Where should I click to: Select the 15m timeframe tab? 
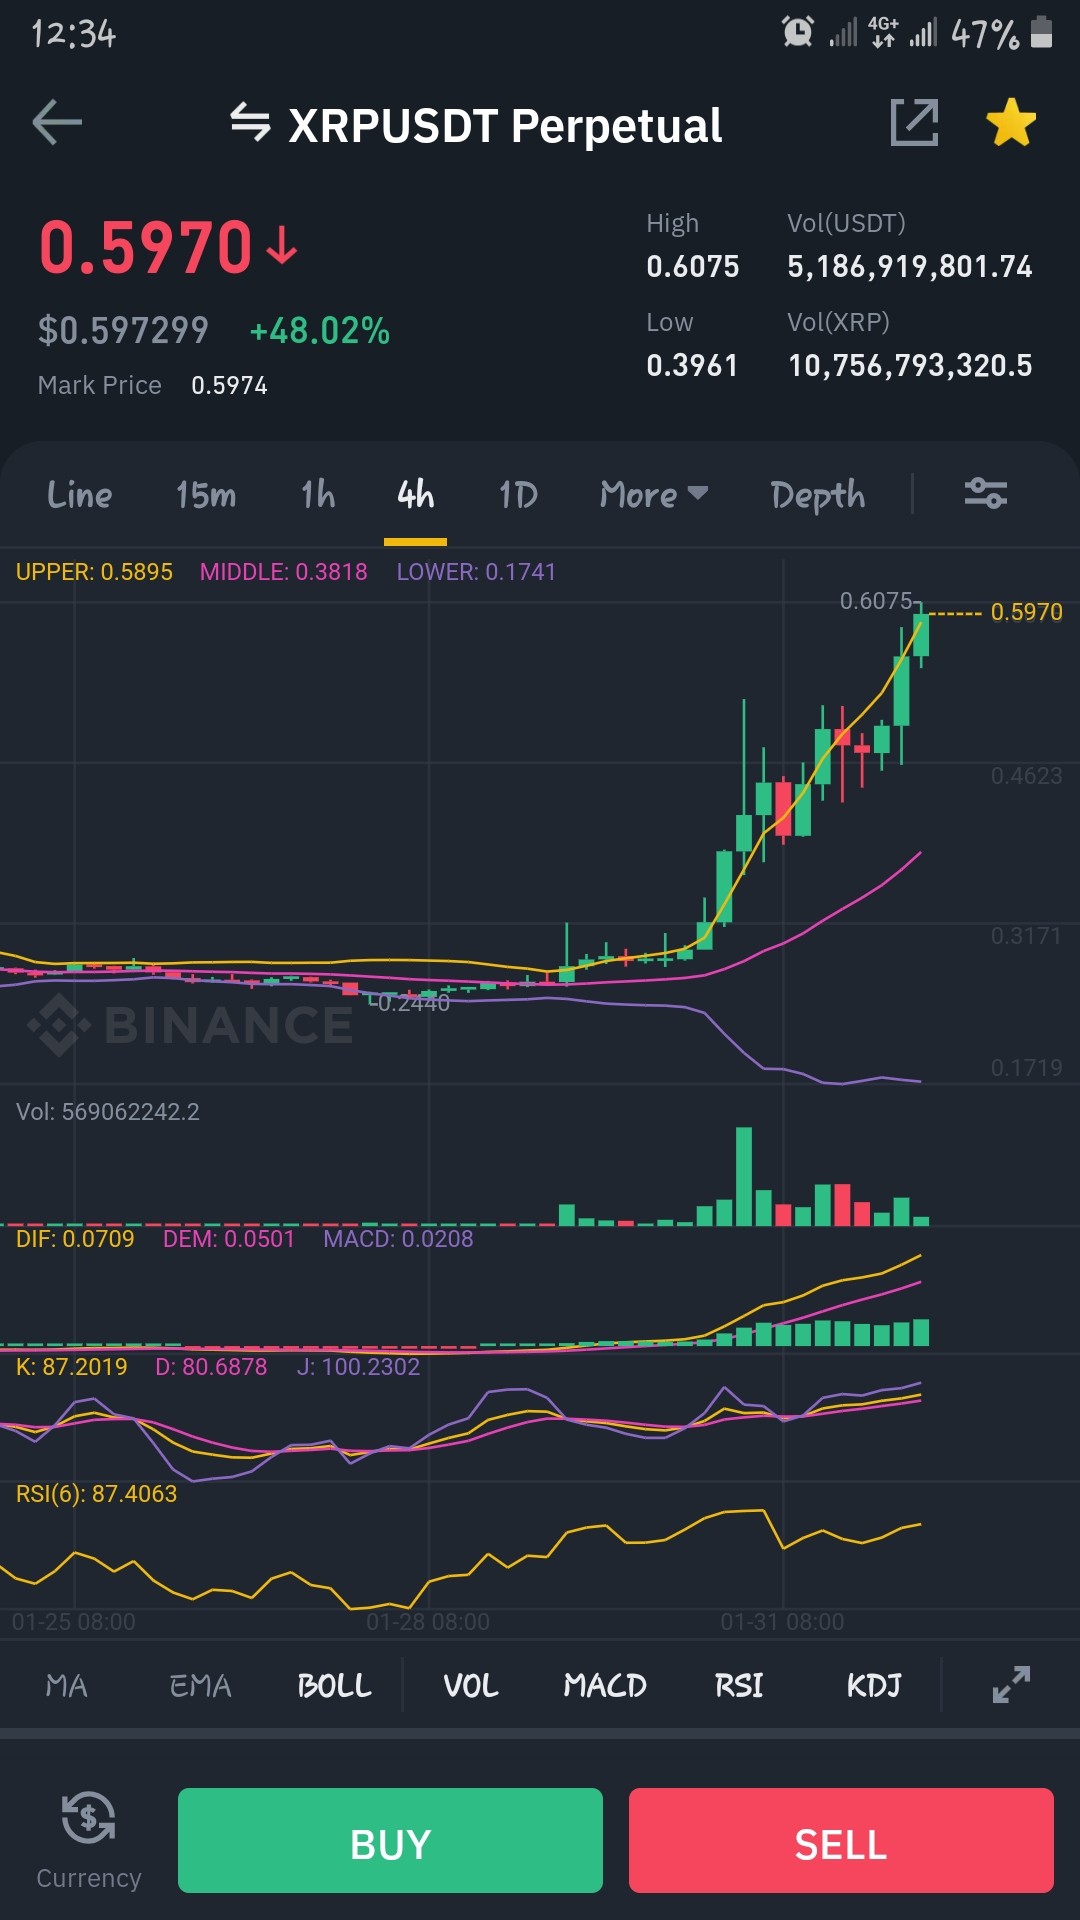pyautogui.click(x=206, y=494)
